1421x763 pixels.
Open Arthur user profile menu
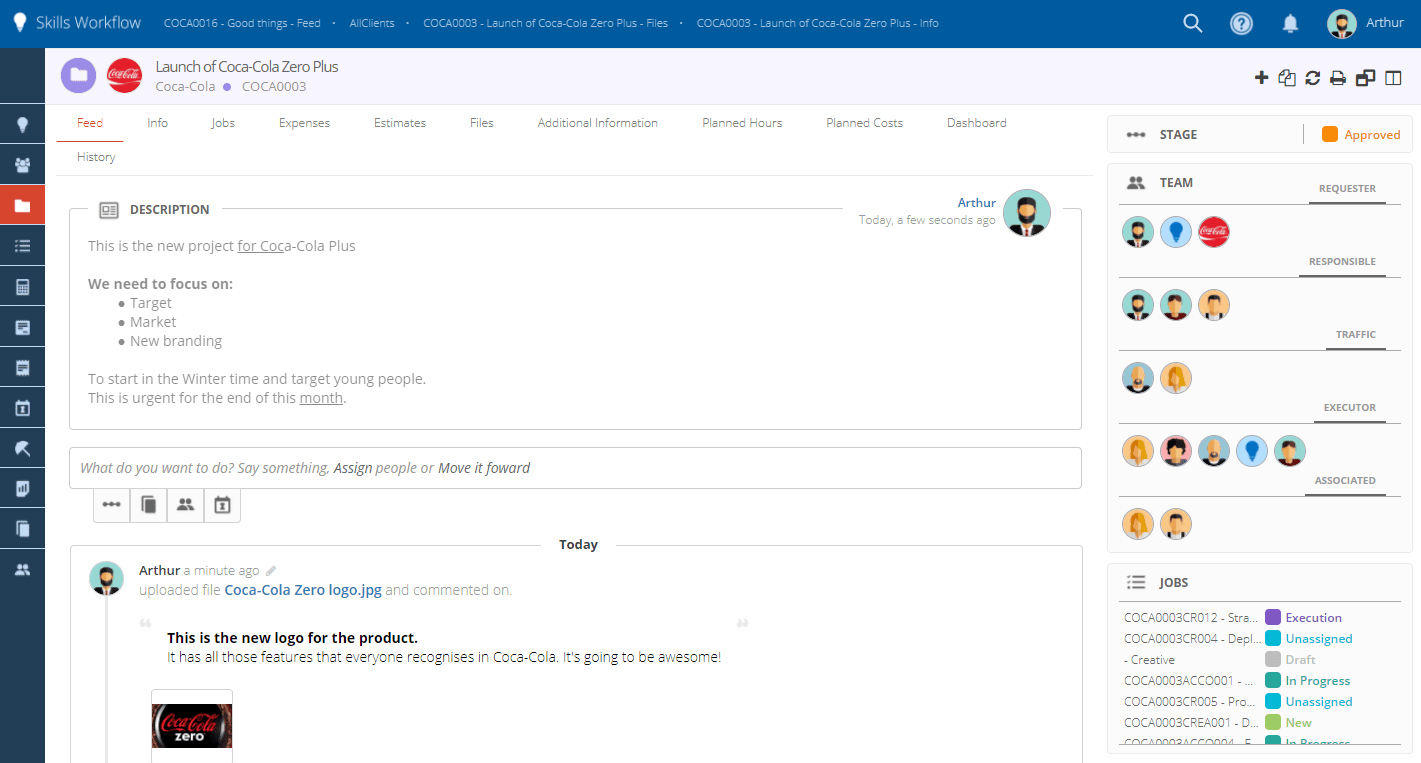click(1365, 23)
